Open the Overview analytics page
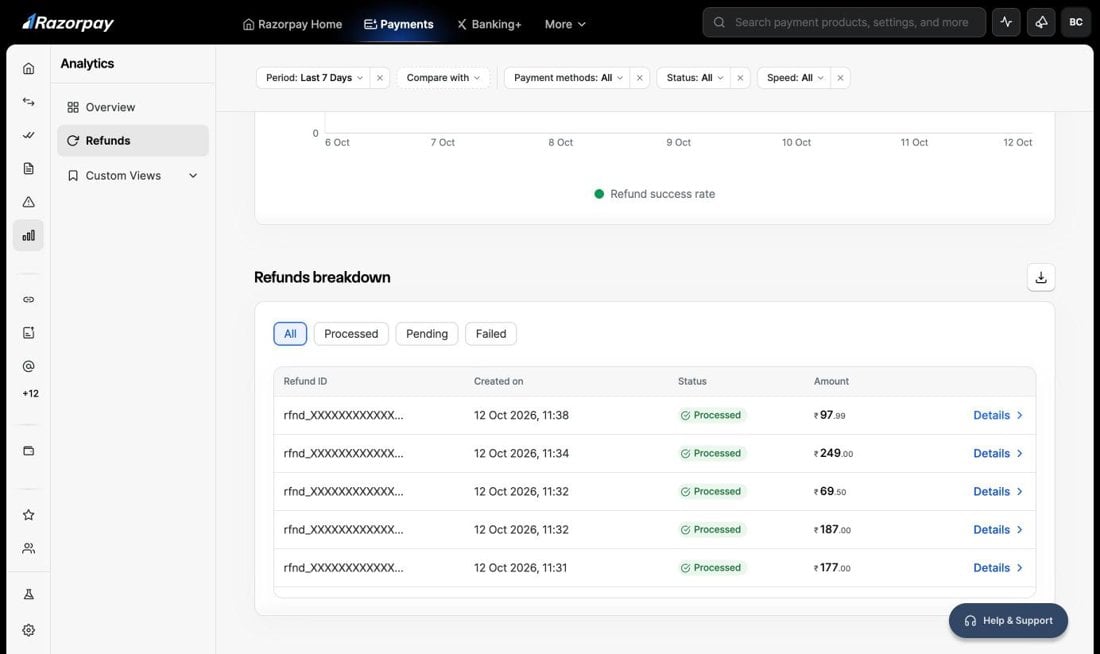Screen dimensions: 1100x654 [x=133, y=107]
